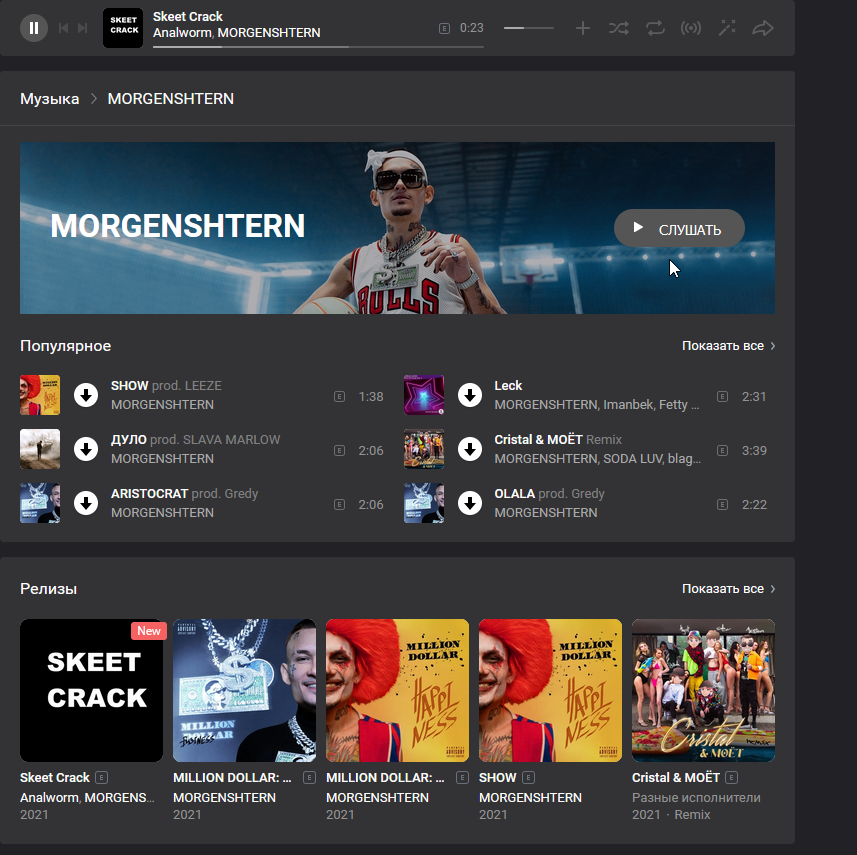Share current track with arrow icon
The width and height of the screenshot is (857, 855).
coord(763,28)
